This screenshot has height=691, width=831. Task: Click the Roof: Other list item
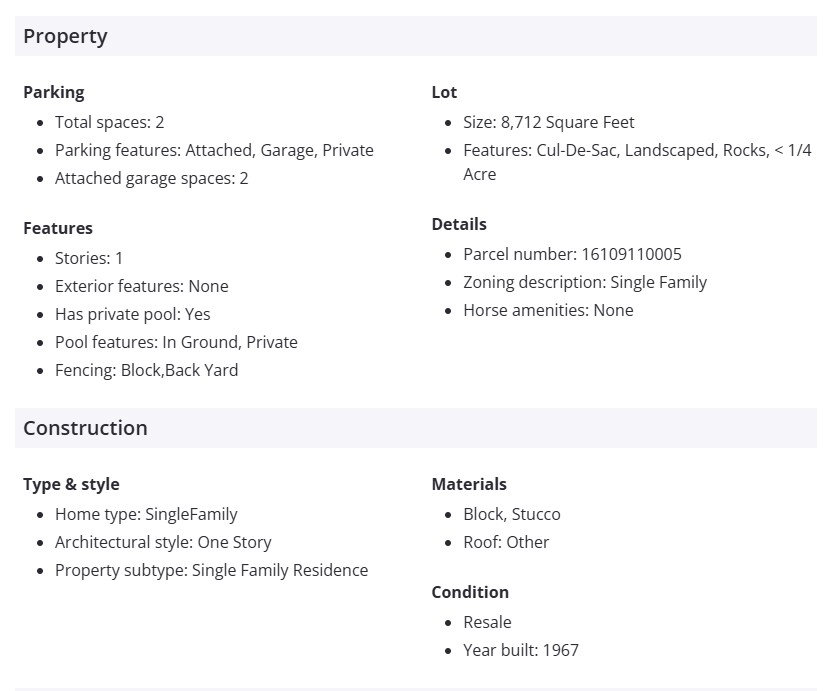506,542
